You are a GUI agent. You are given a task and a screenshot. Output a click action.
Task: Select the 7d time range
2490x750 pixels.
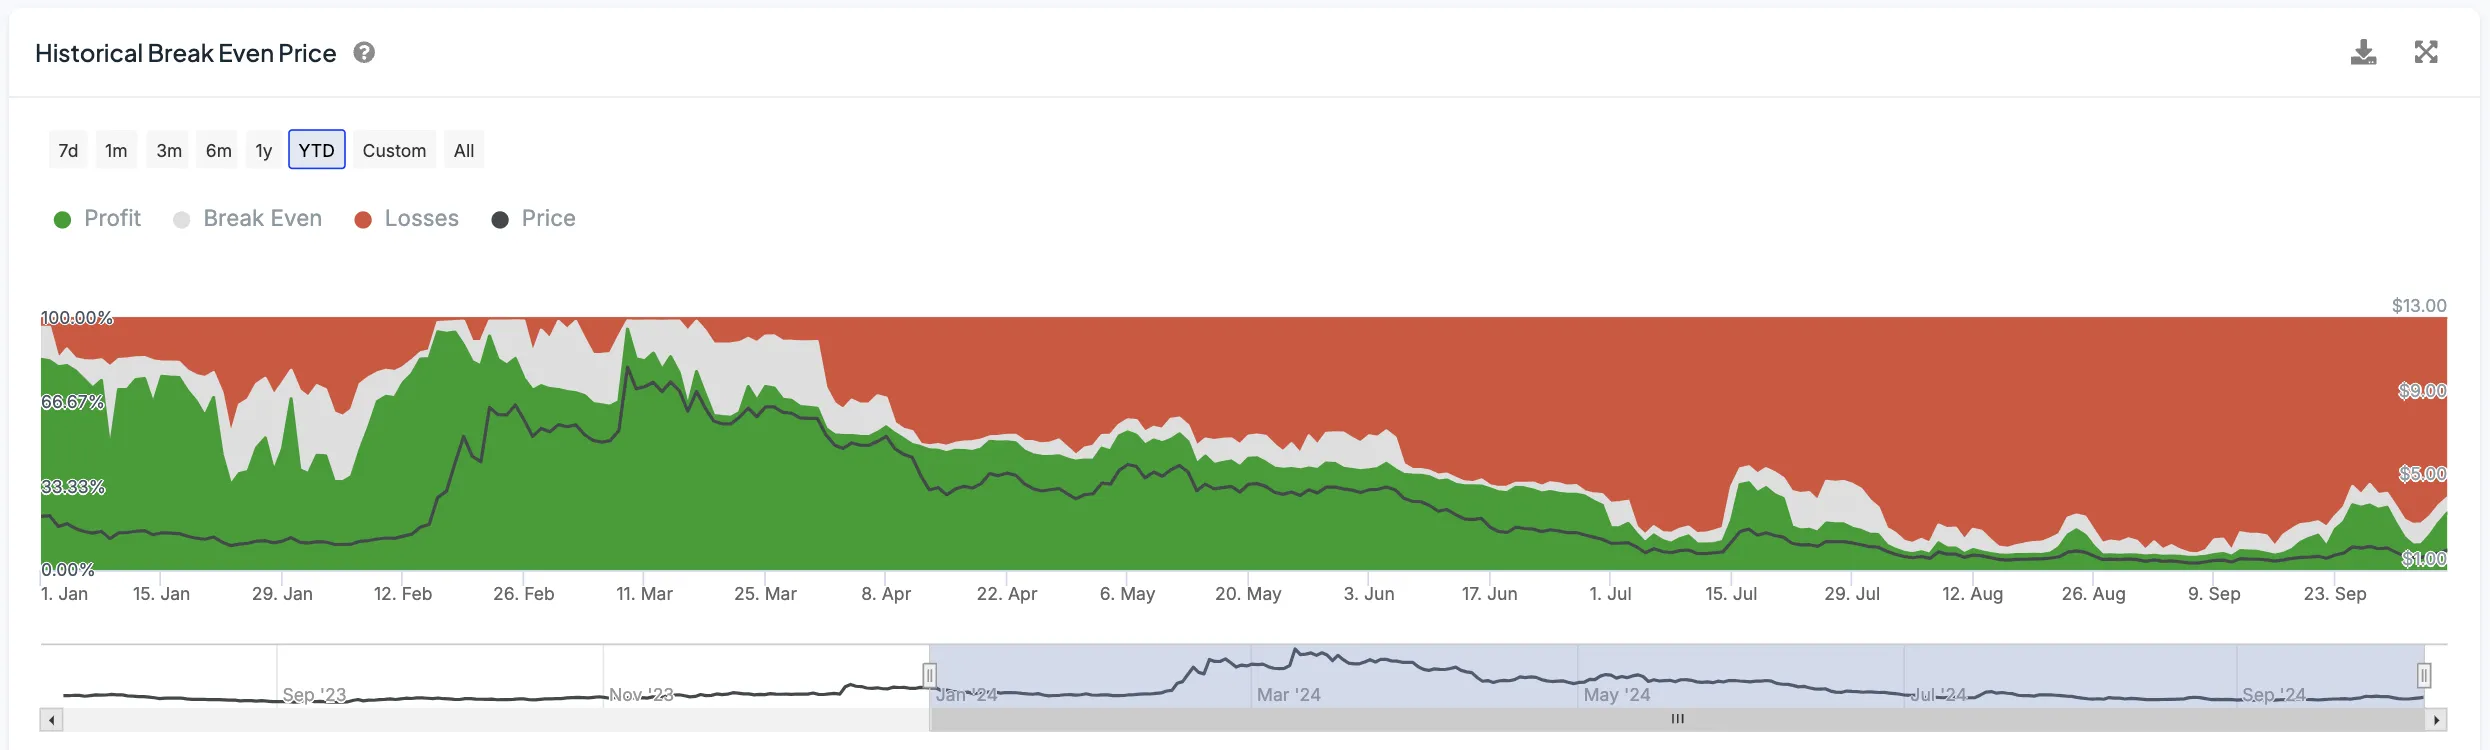[68, 150]
